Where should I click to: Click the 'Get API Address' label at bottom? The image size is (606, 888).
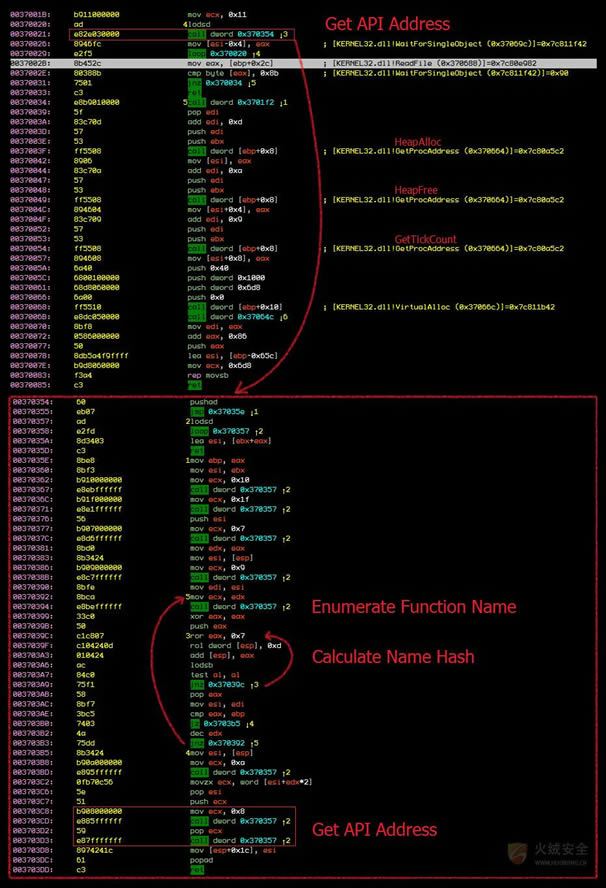coord(374,829)
